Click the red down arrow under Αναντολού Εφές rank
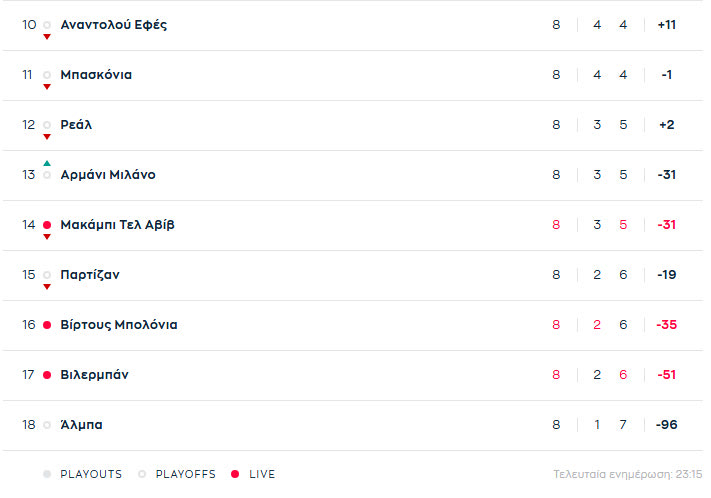Viewport: 711px width, 498px height. tap(47, 37)
